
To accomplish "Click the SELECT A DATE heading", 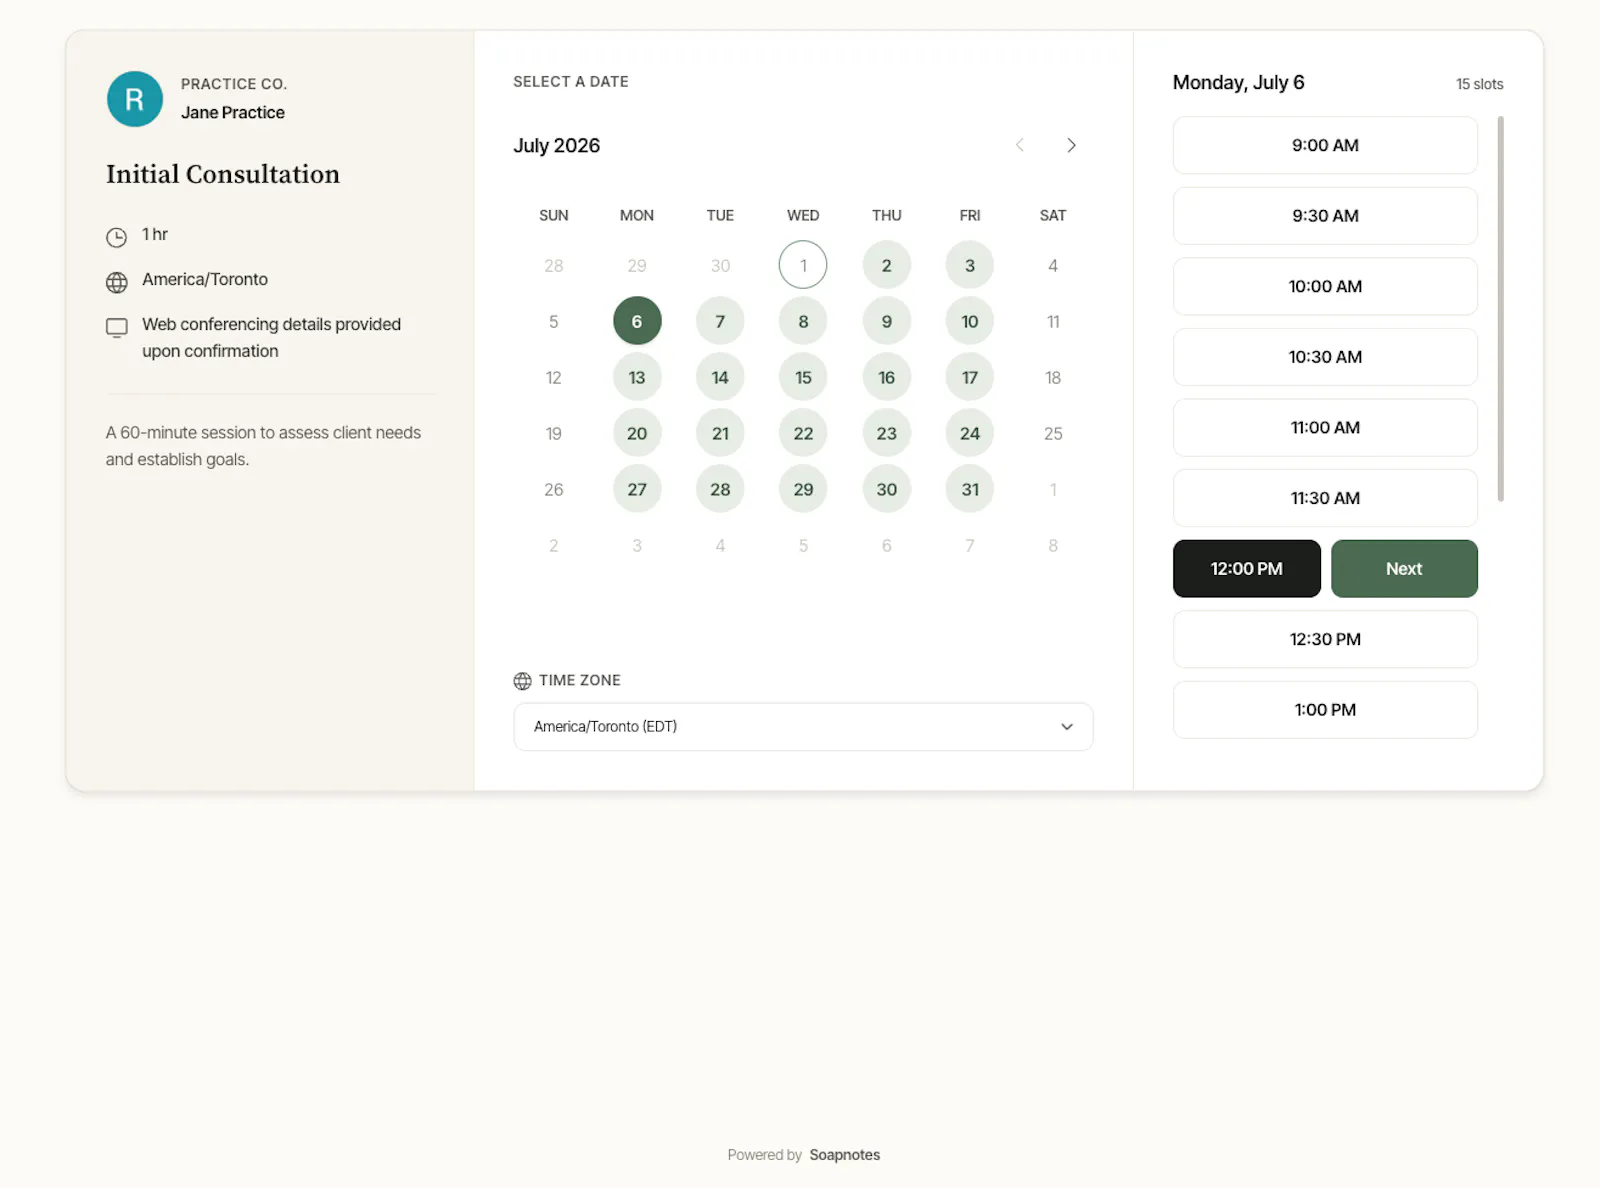I will 571,82.
